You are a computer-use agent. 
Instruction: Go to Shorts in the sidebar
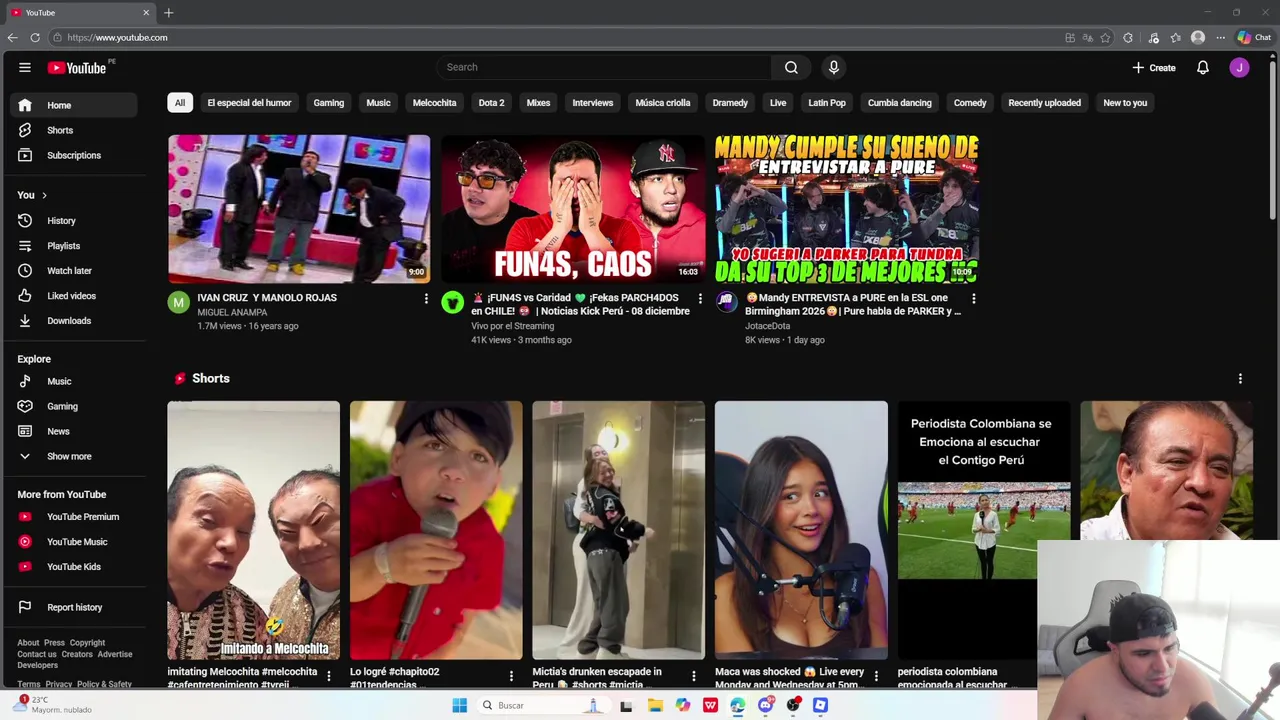click(x=73, y=130)
